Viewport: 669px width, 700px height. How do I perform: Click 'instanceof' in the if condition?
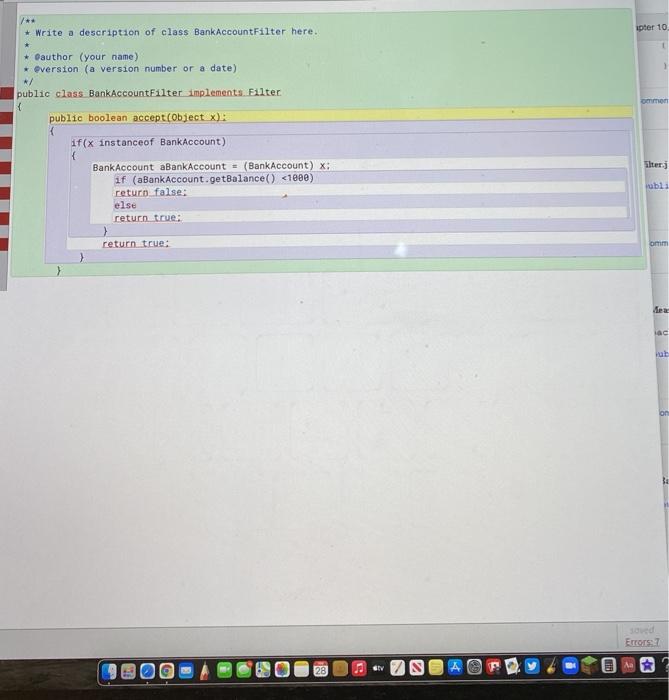pos(126,142)
